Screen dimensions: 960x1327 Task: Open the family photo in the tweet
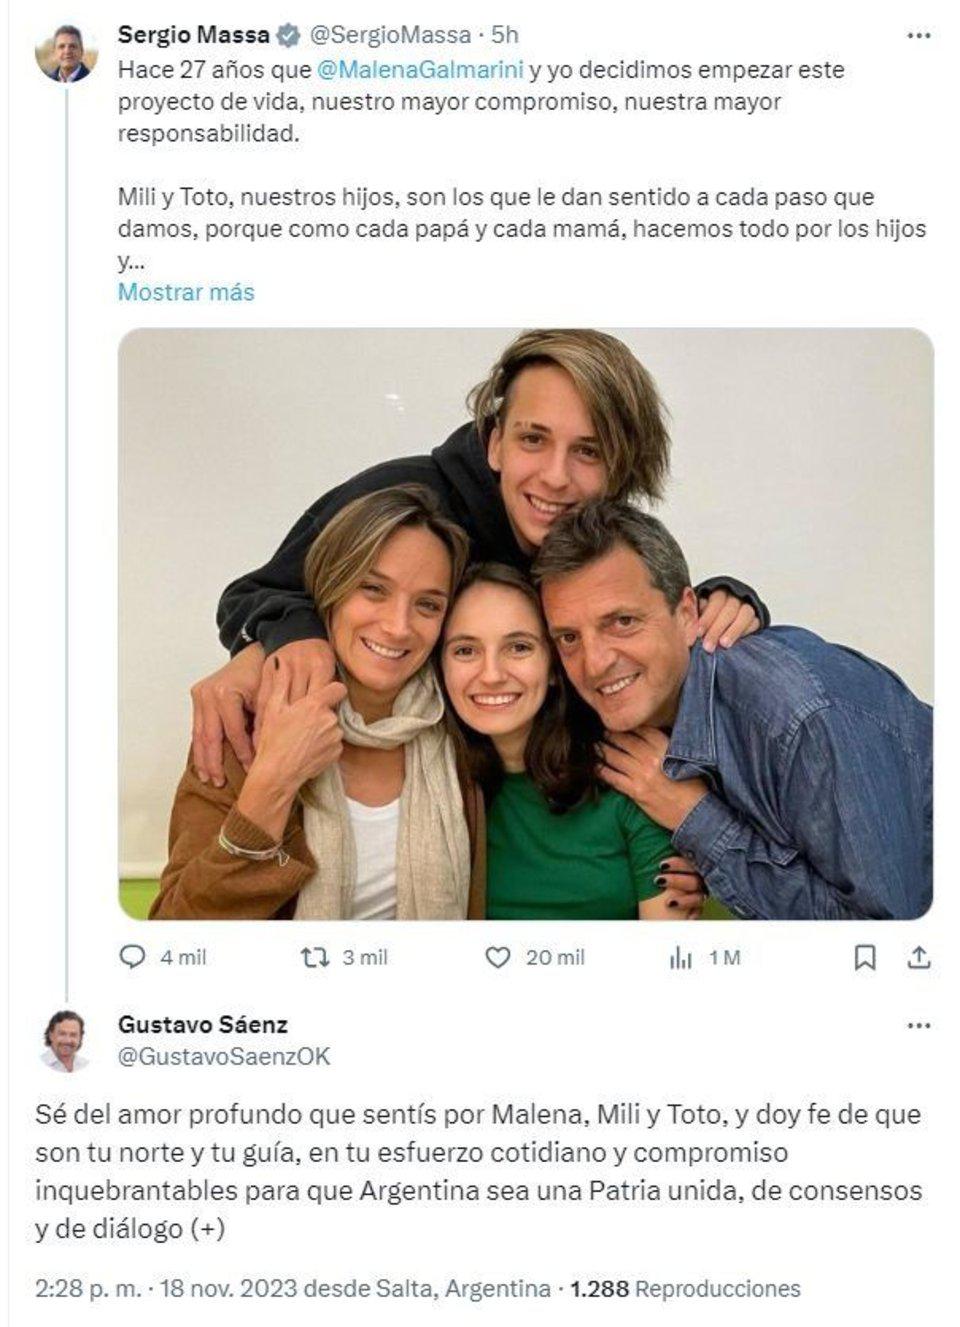(526, 623)
